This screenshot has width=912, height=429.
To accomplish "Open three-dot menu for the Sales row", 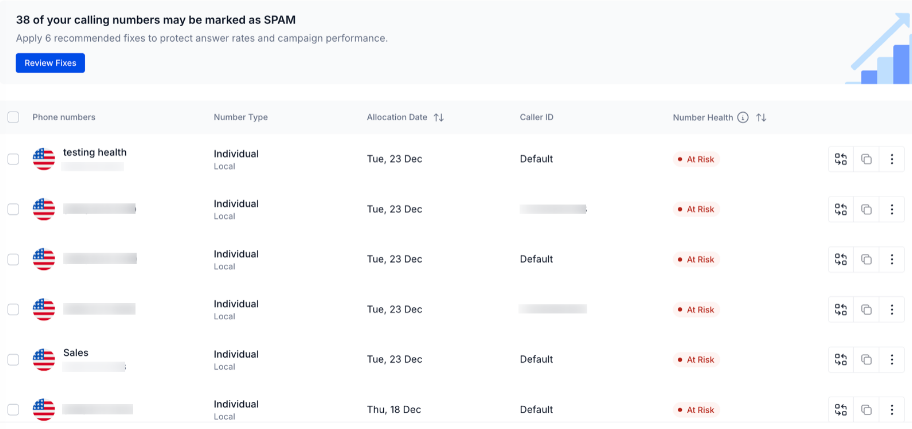I will click(x=892, y=360).
